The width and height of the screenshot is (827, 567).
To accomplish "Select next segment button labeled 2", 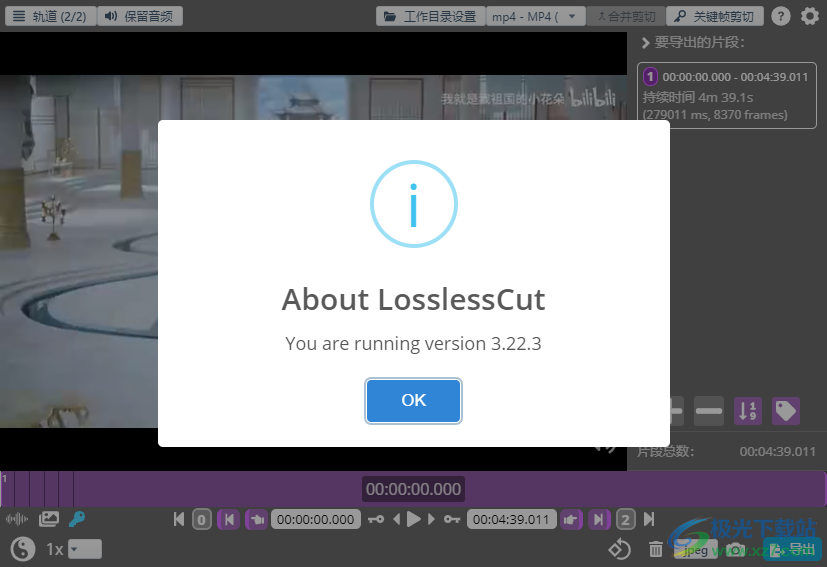I will [626, 520].
